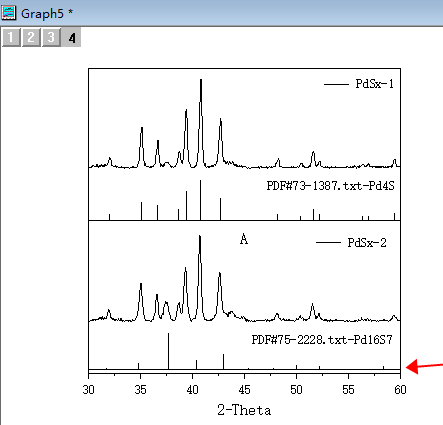Click the Graph5 window icon

(x=8, y=13)
